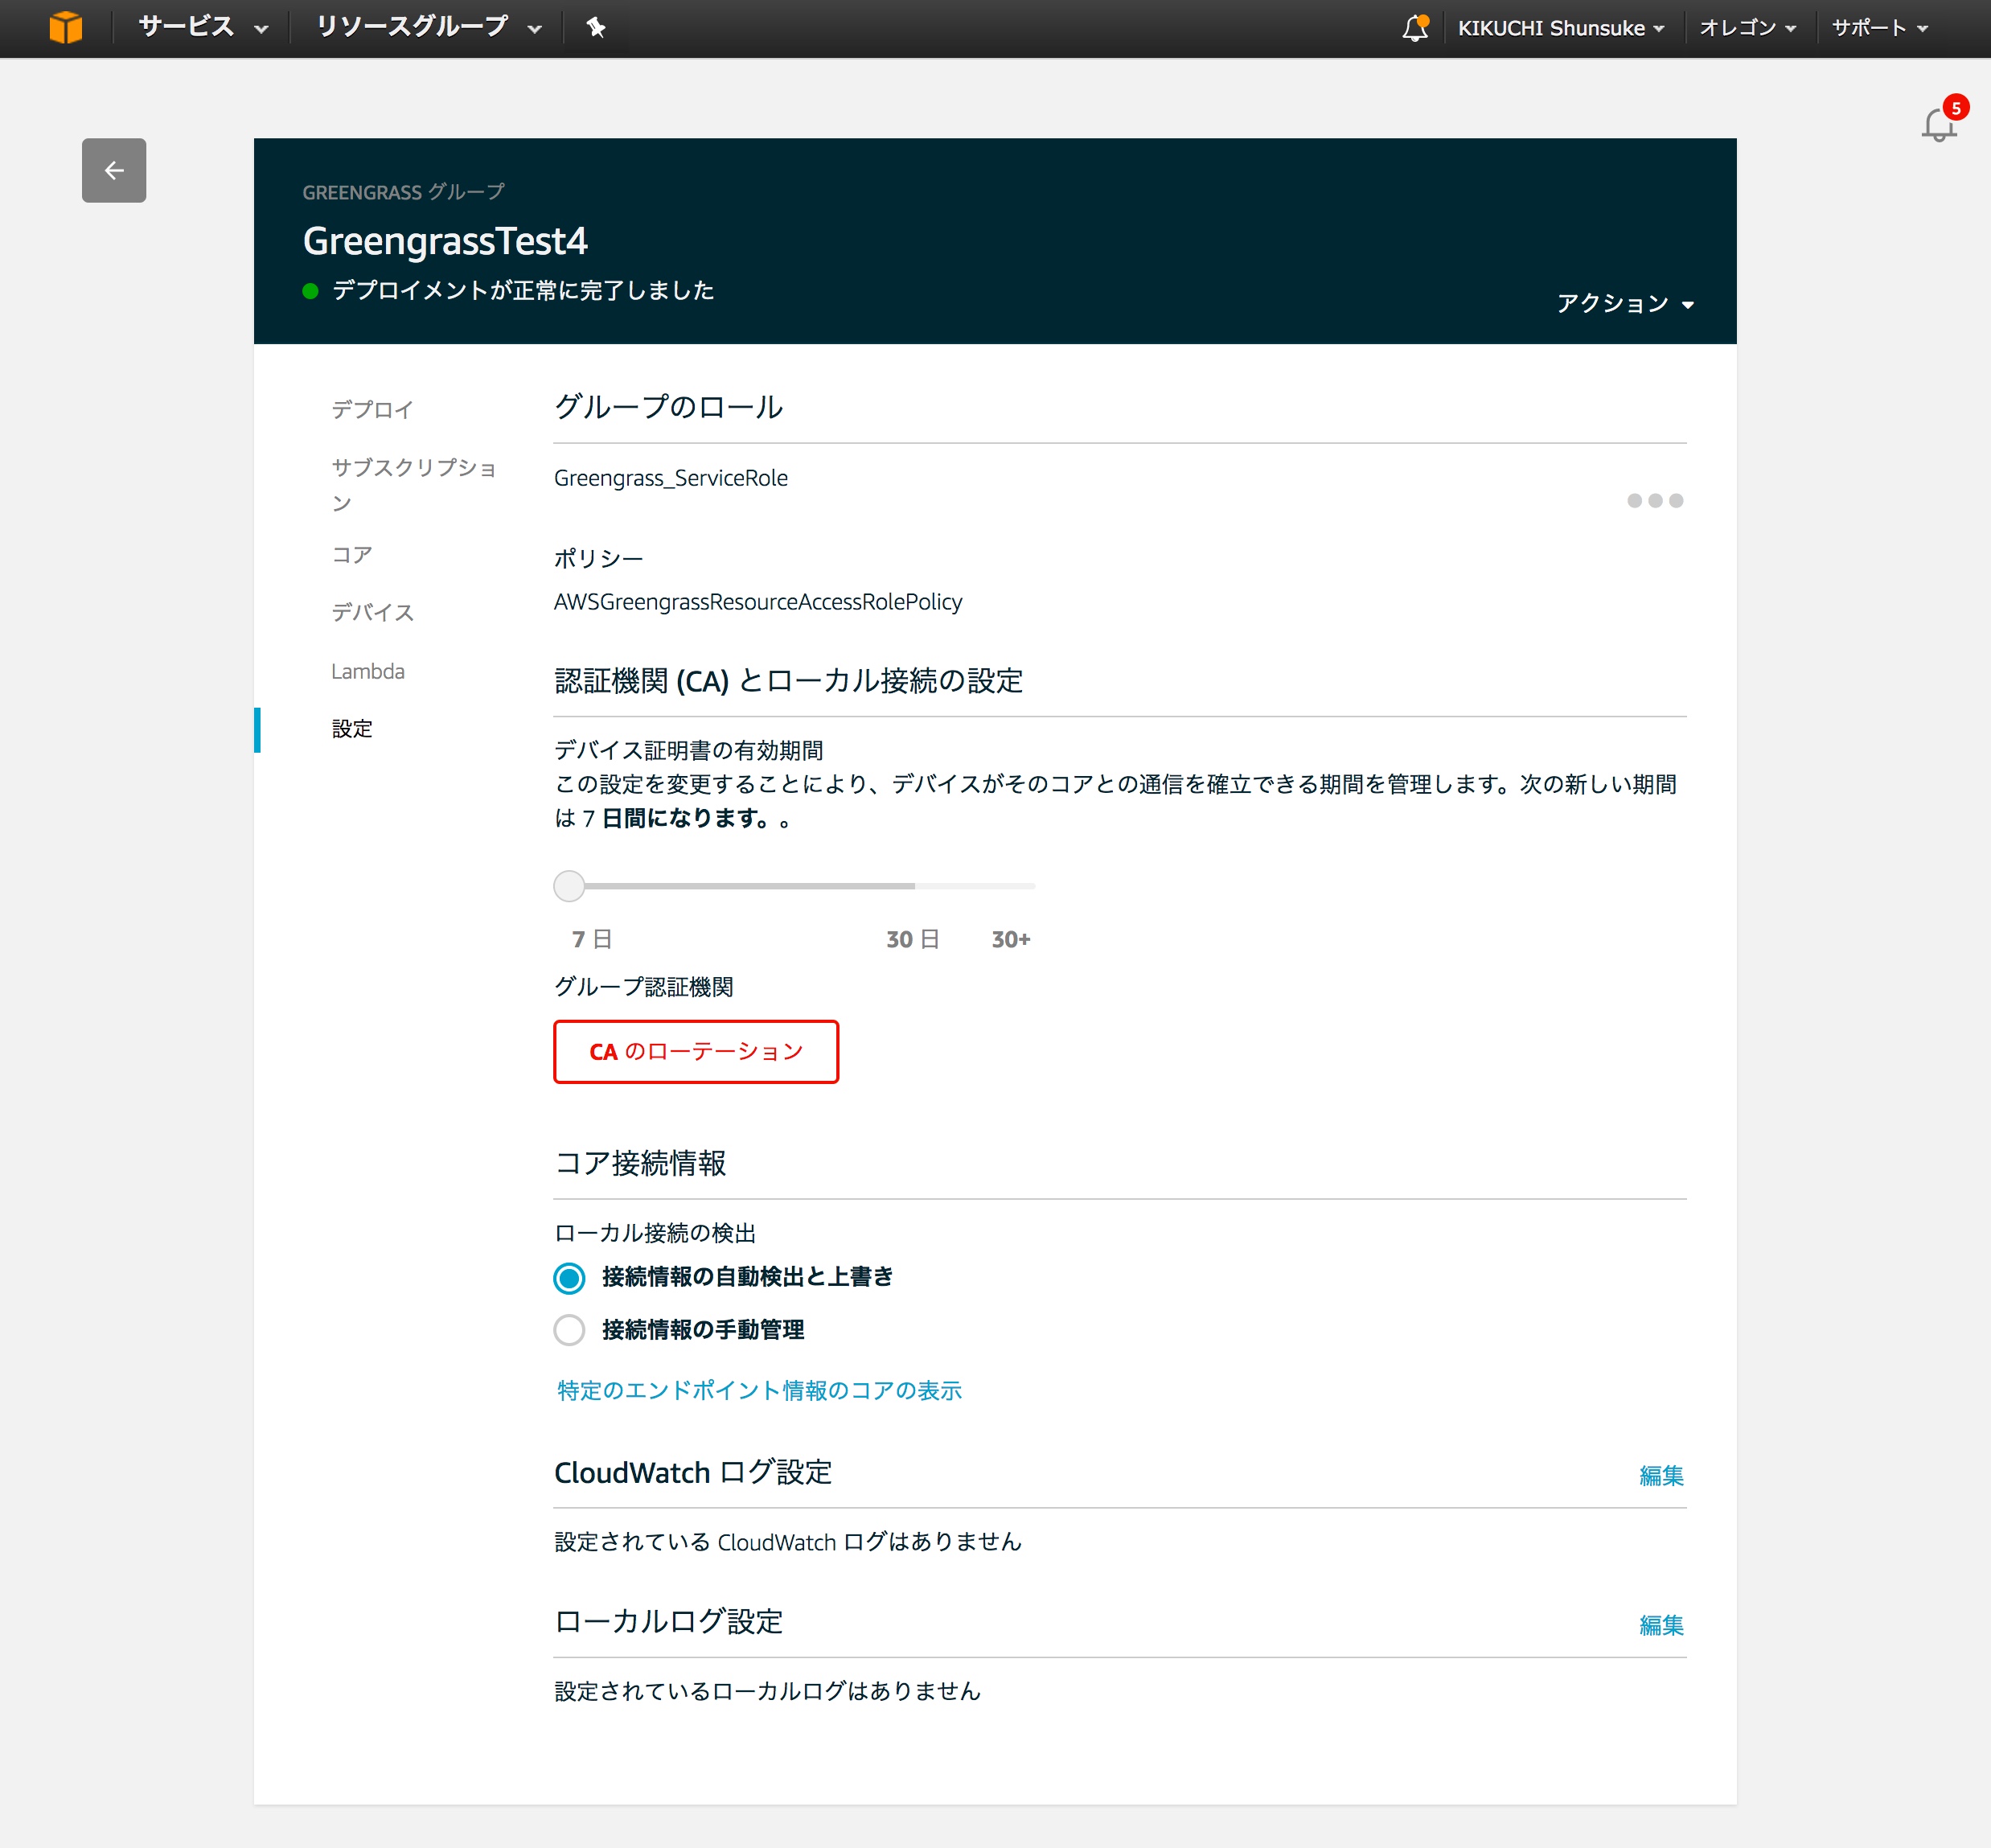Open the サービス dropdown menu
Viewport: 1991px width, 1848px height.
203,27
